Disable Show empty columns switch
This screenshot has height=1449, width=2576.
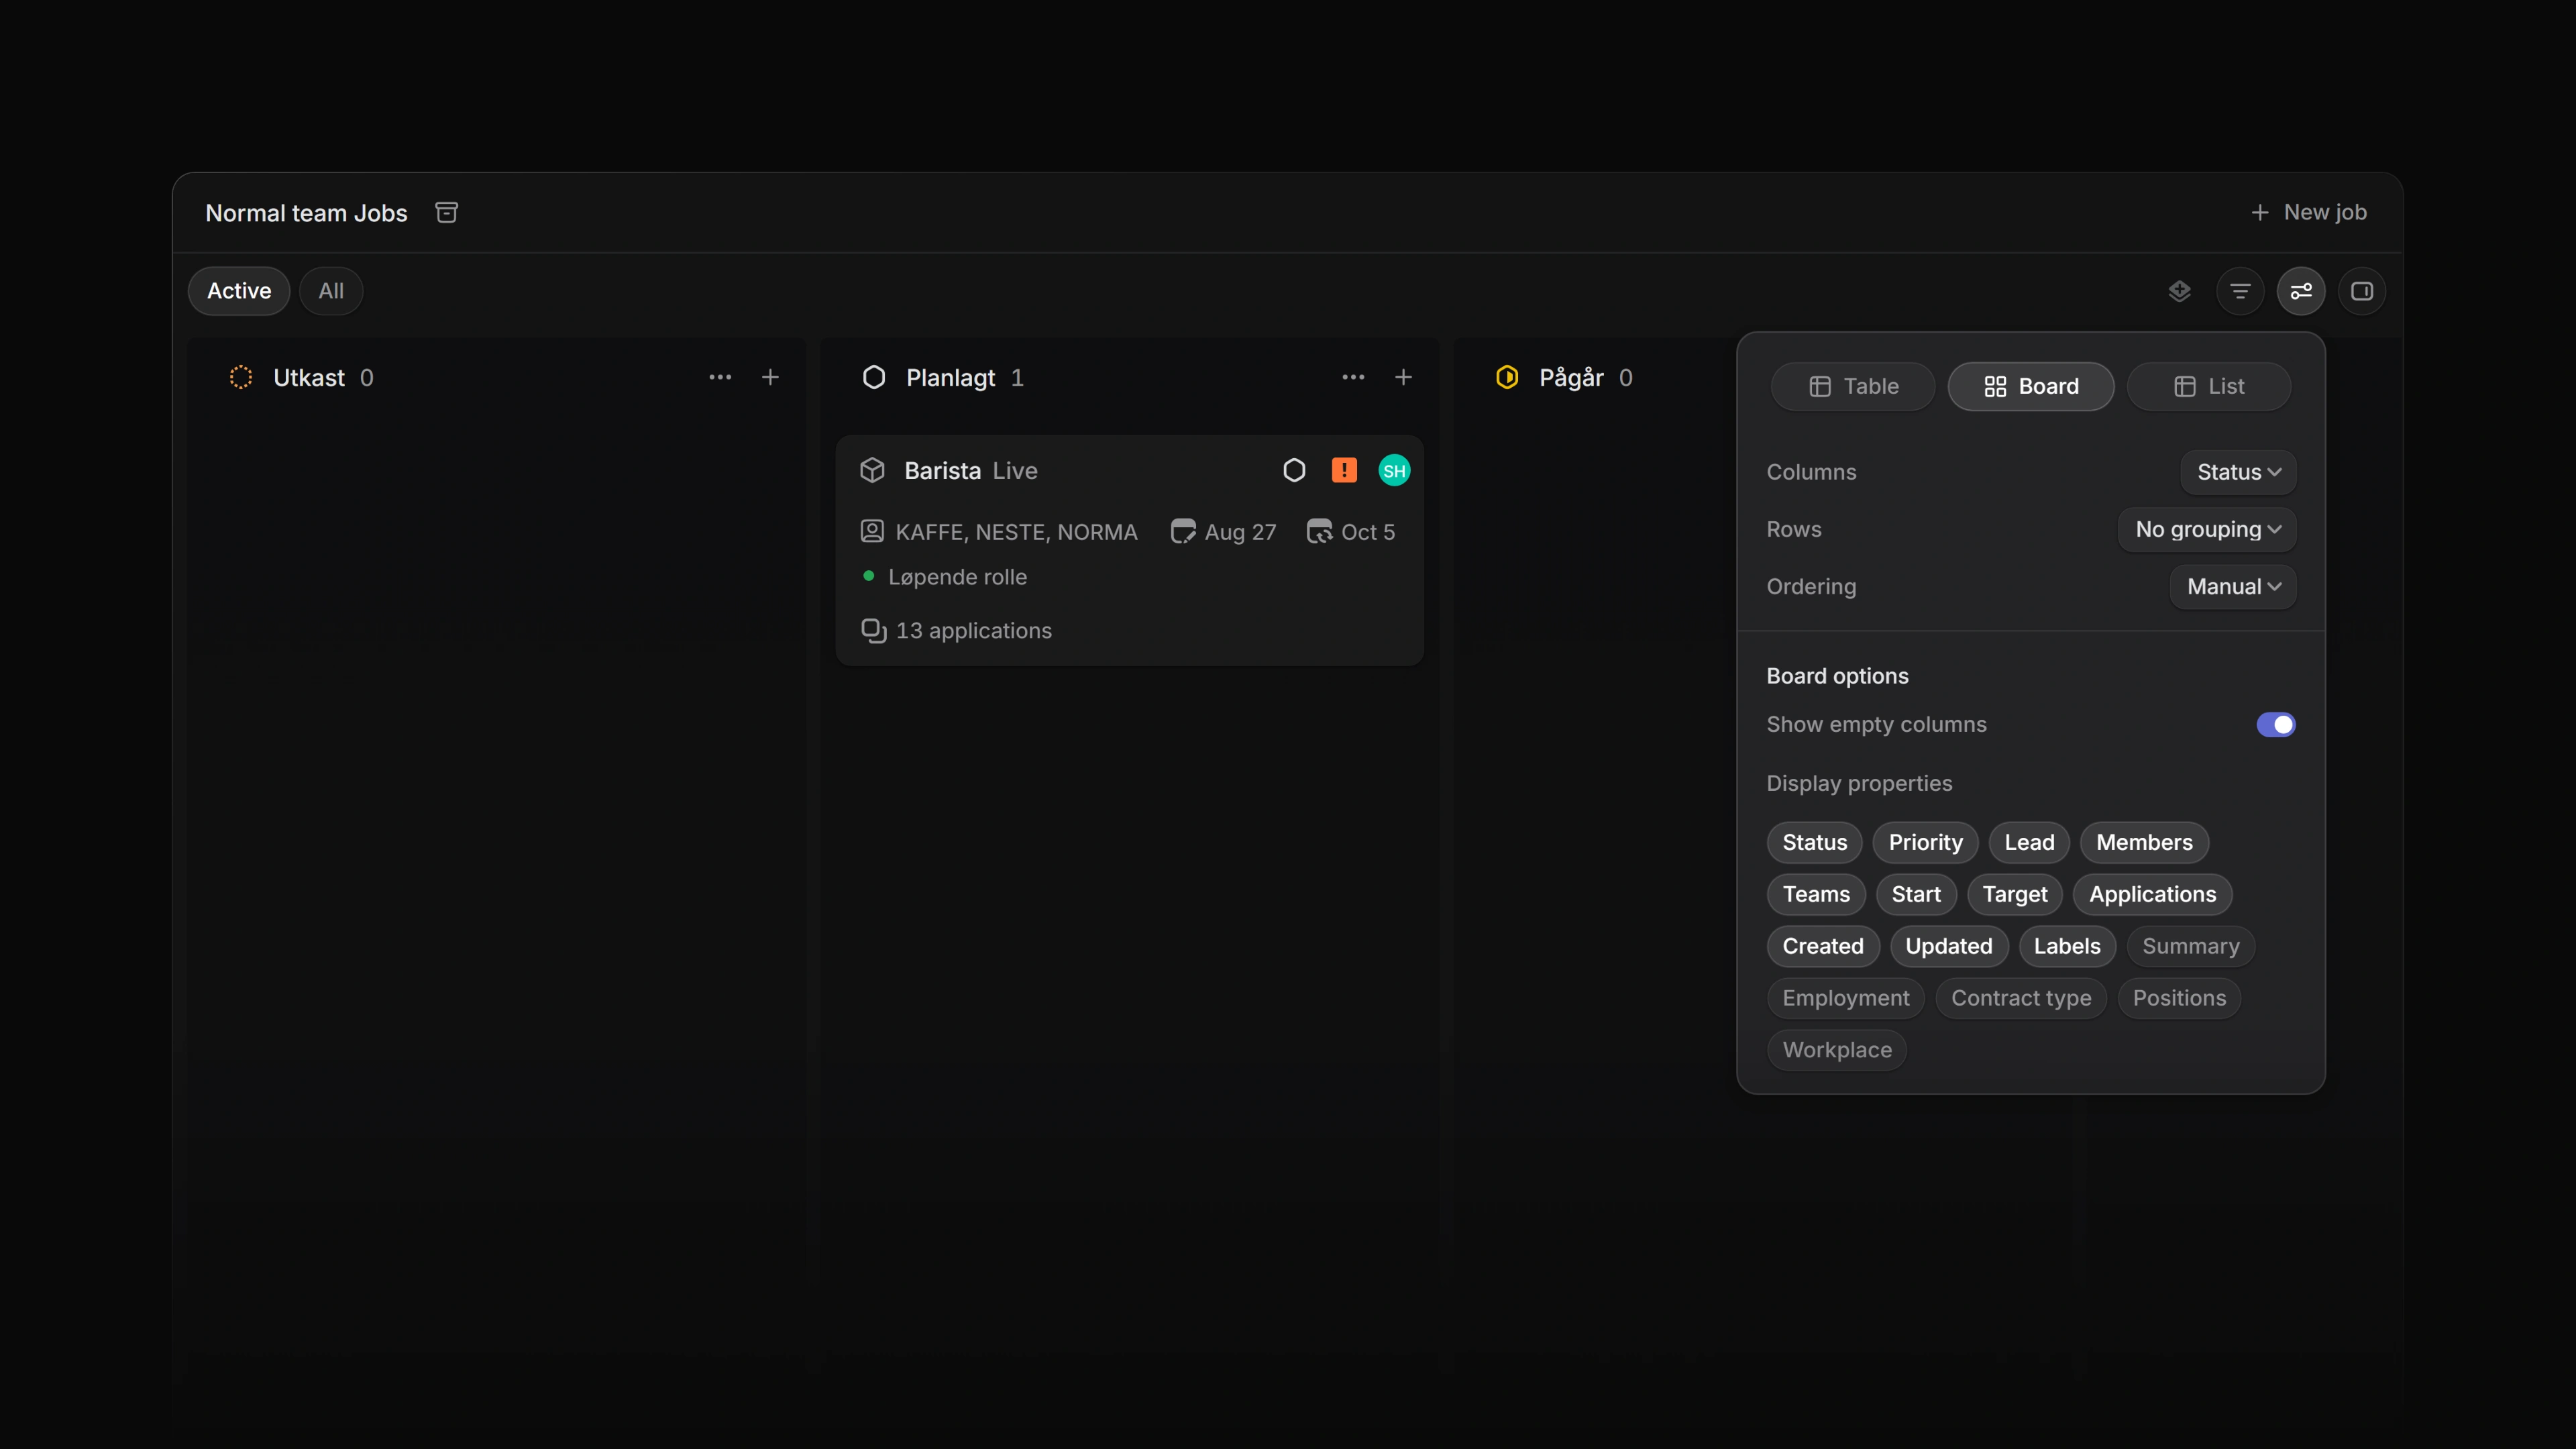coord(2275,724)
